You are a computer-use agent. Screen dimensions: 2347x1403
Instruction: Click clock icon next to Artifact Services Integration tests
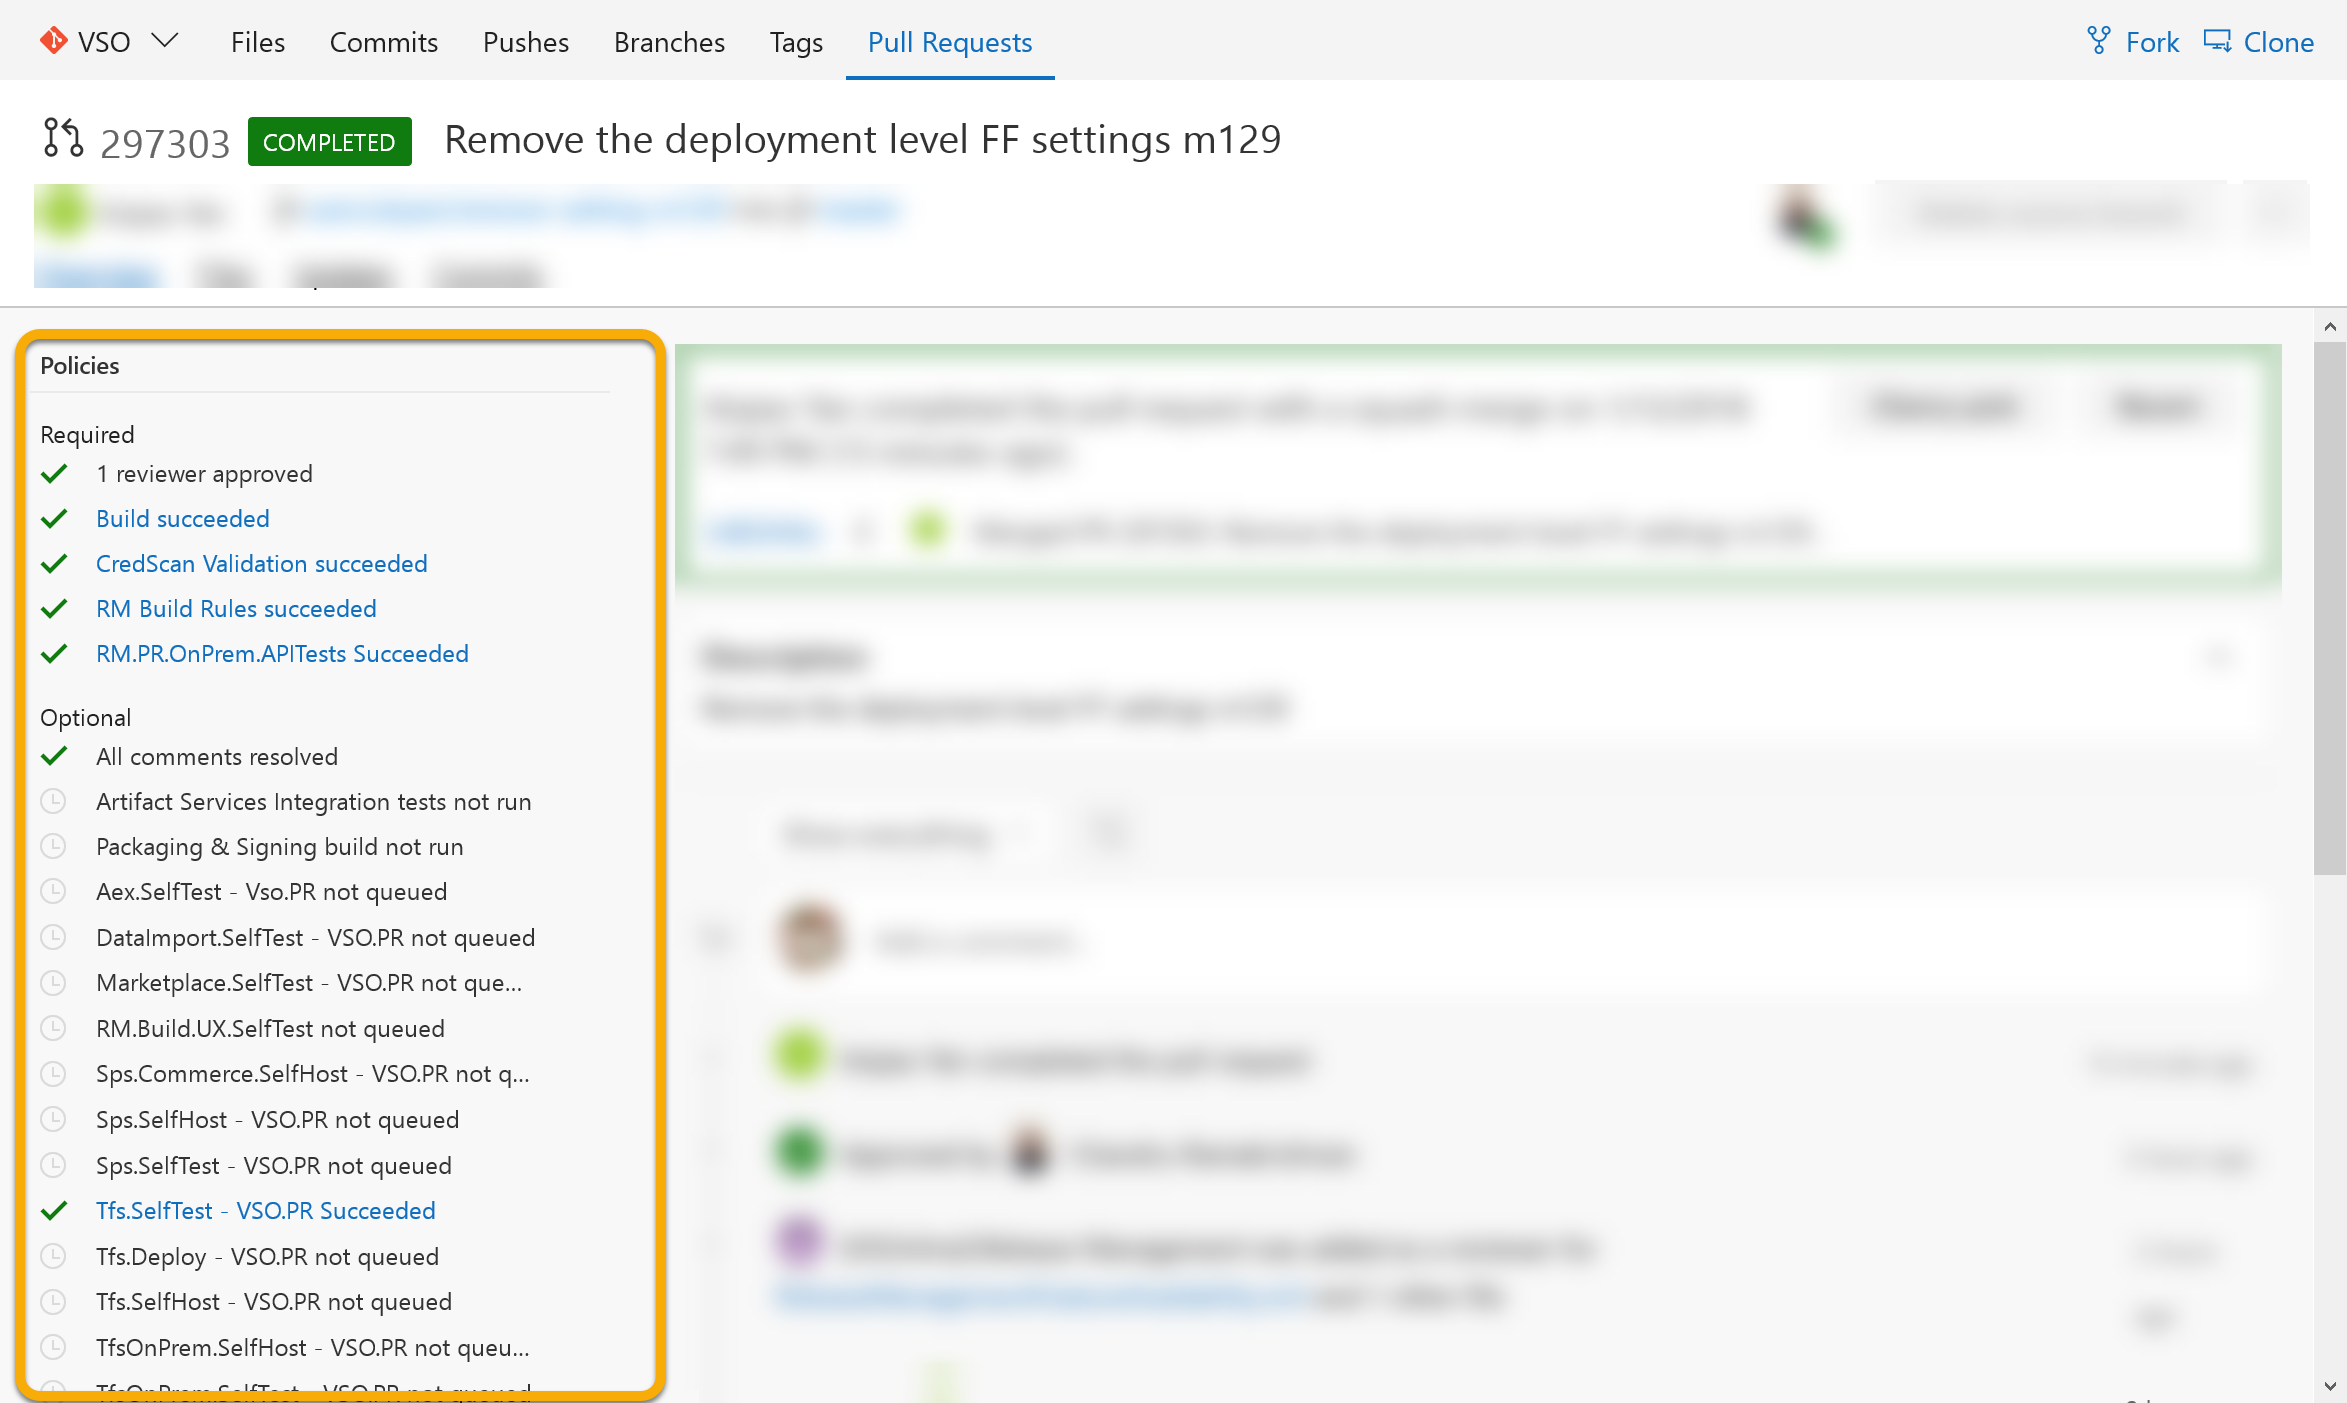point(53,802)
